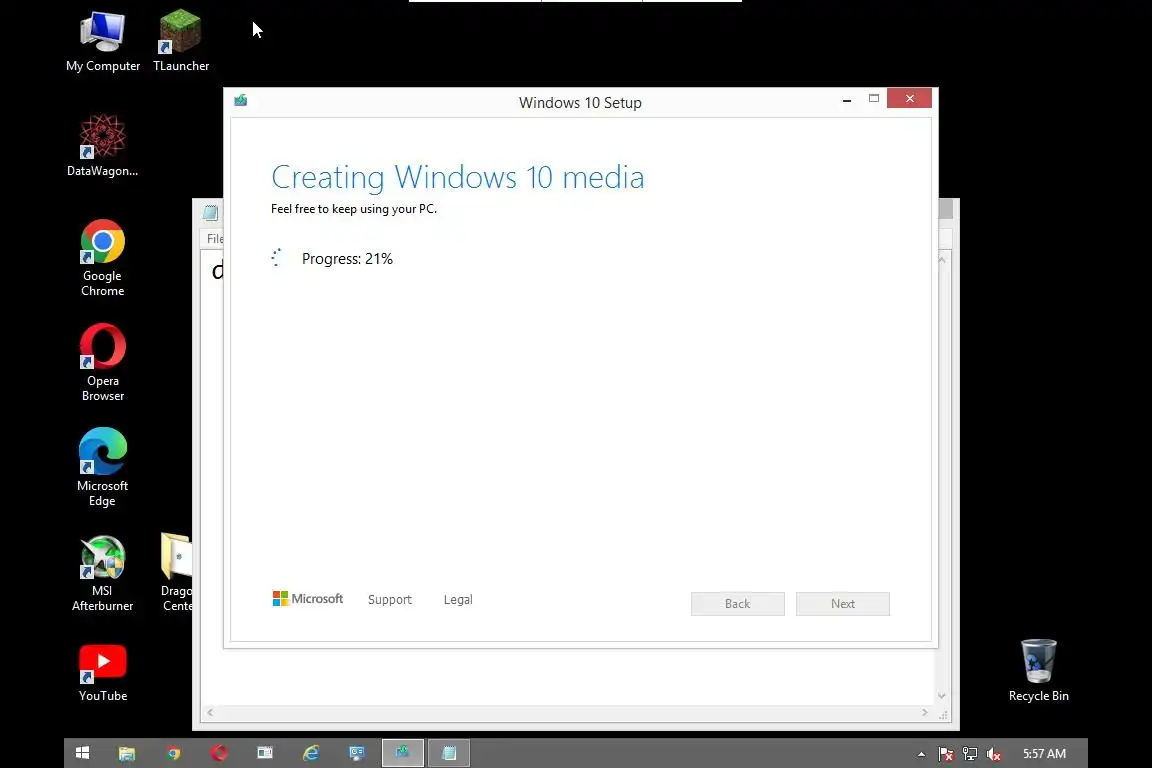Click the Support link in Setup

[389, 600]
